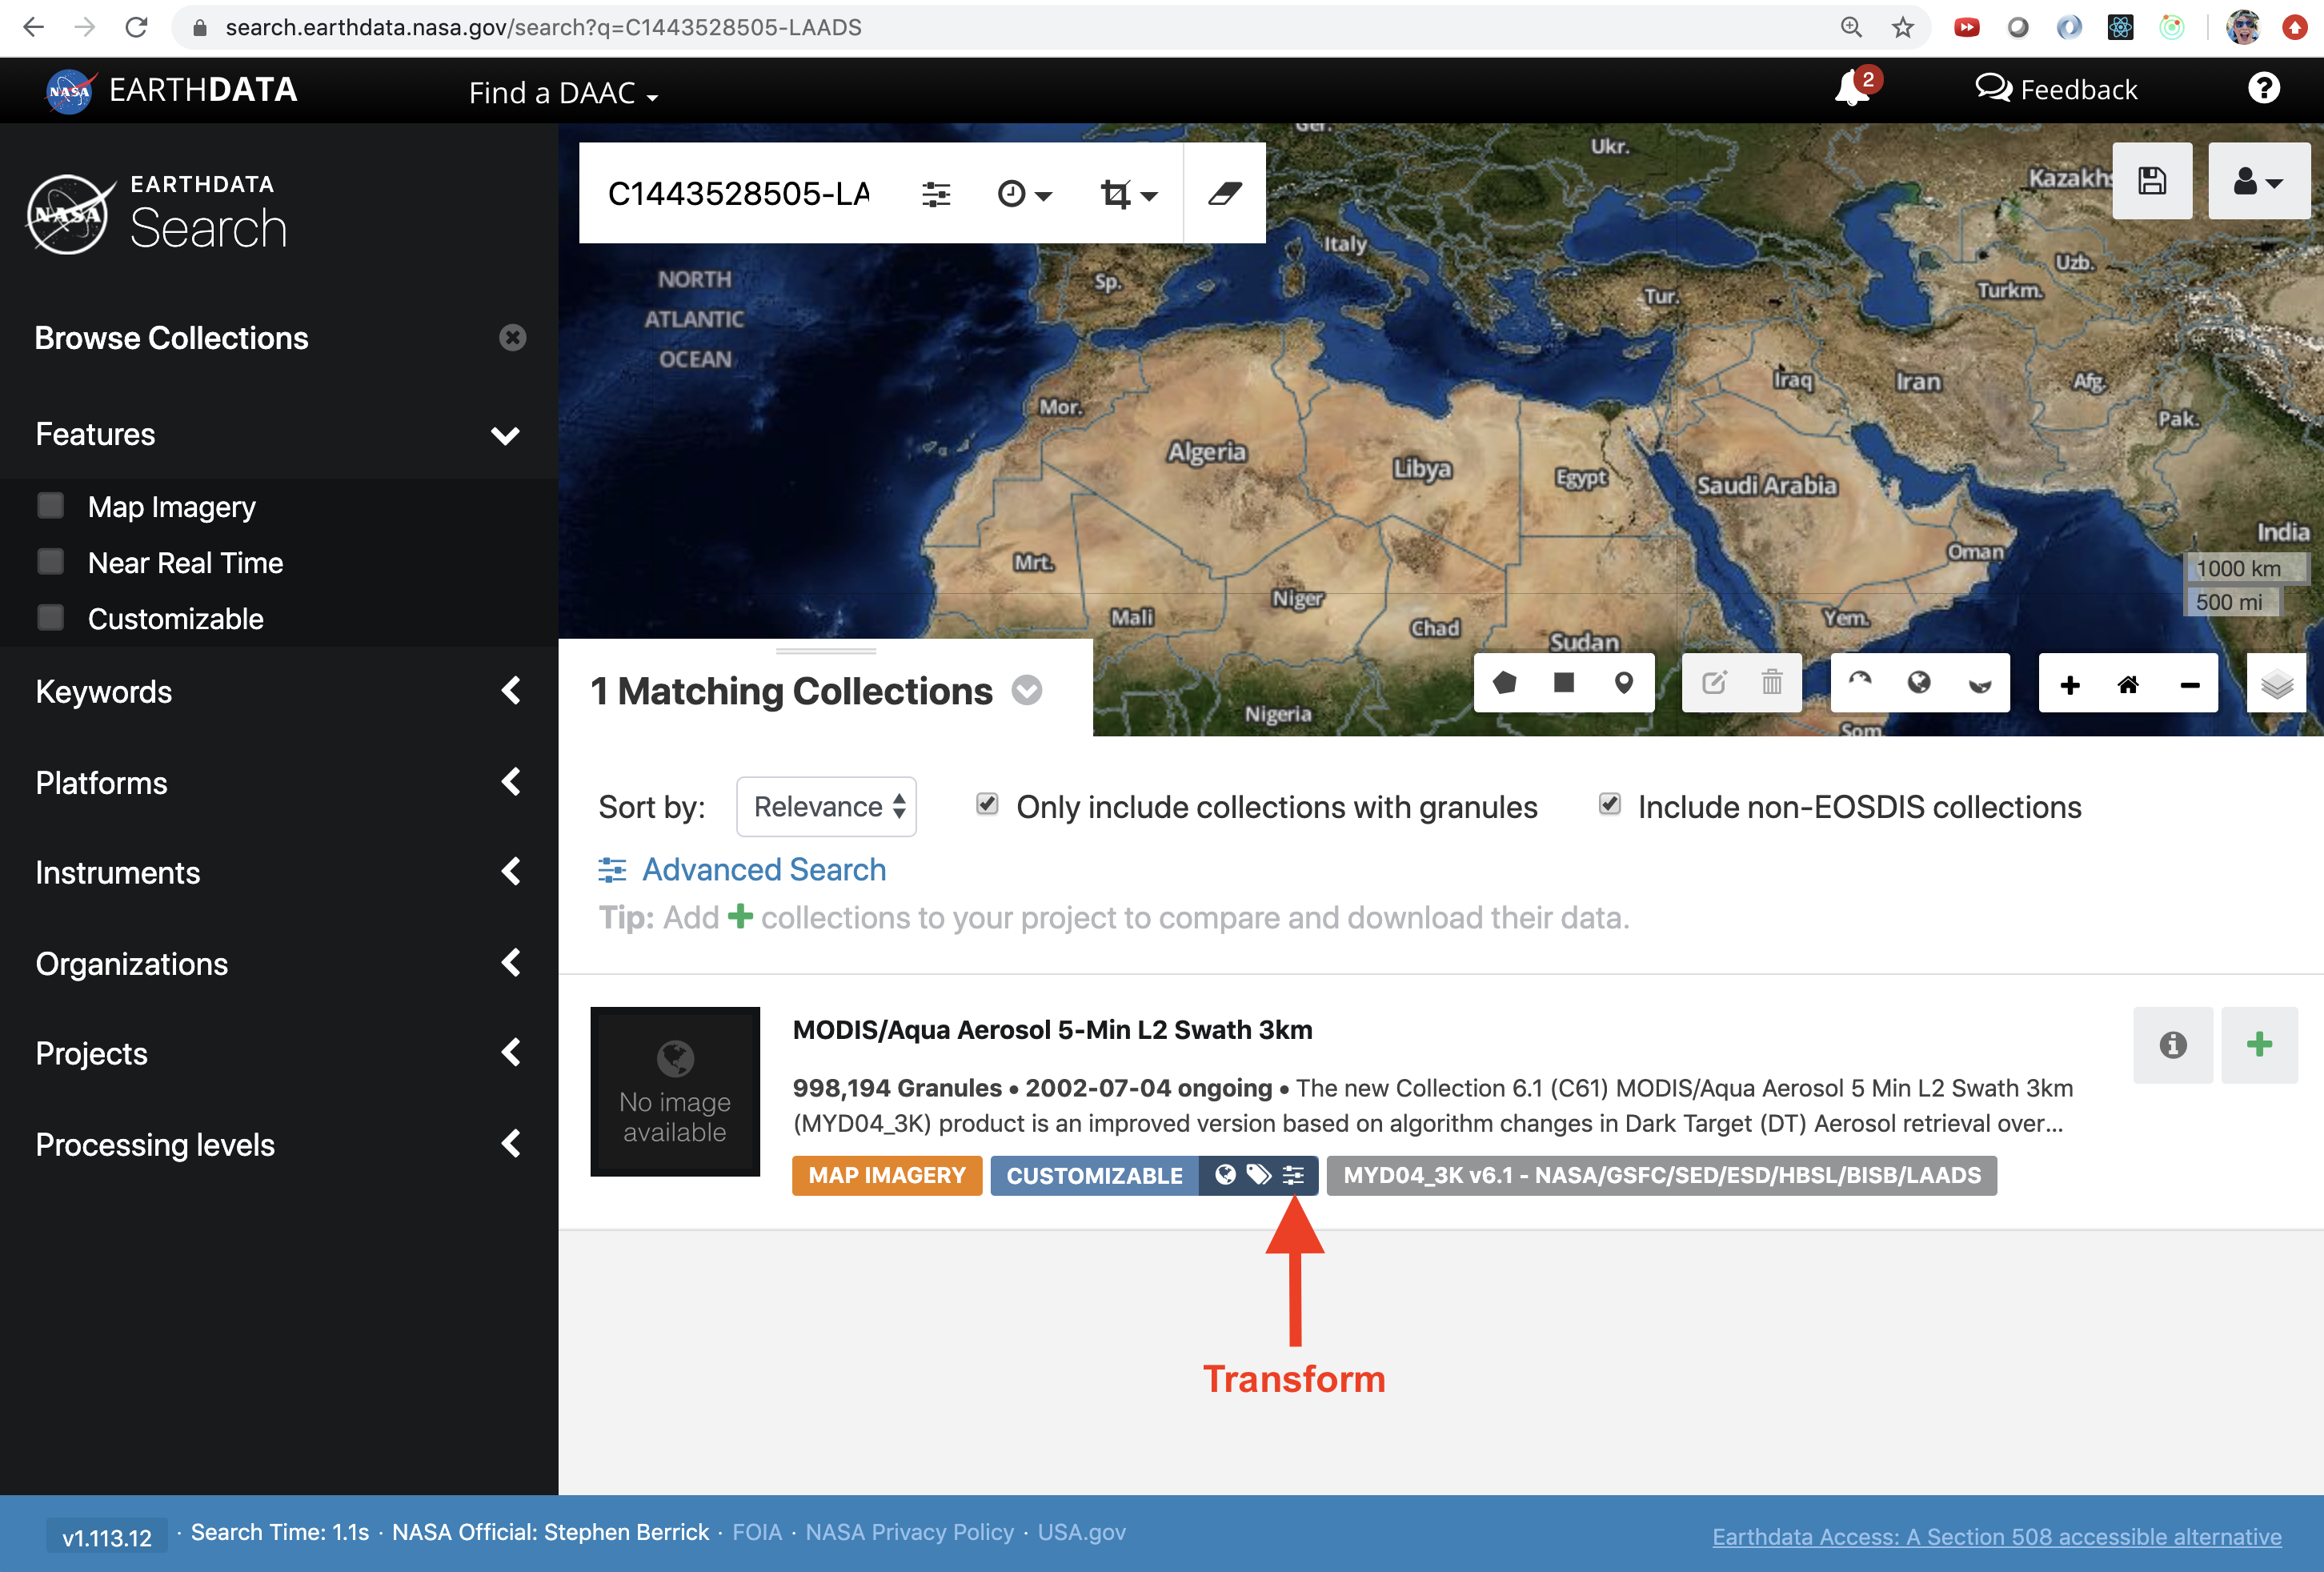Bookmark page with star icon

(x=1902, y=27)
